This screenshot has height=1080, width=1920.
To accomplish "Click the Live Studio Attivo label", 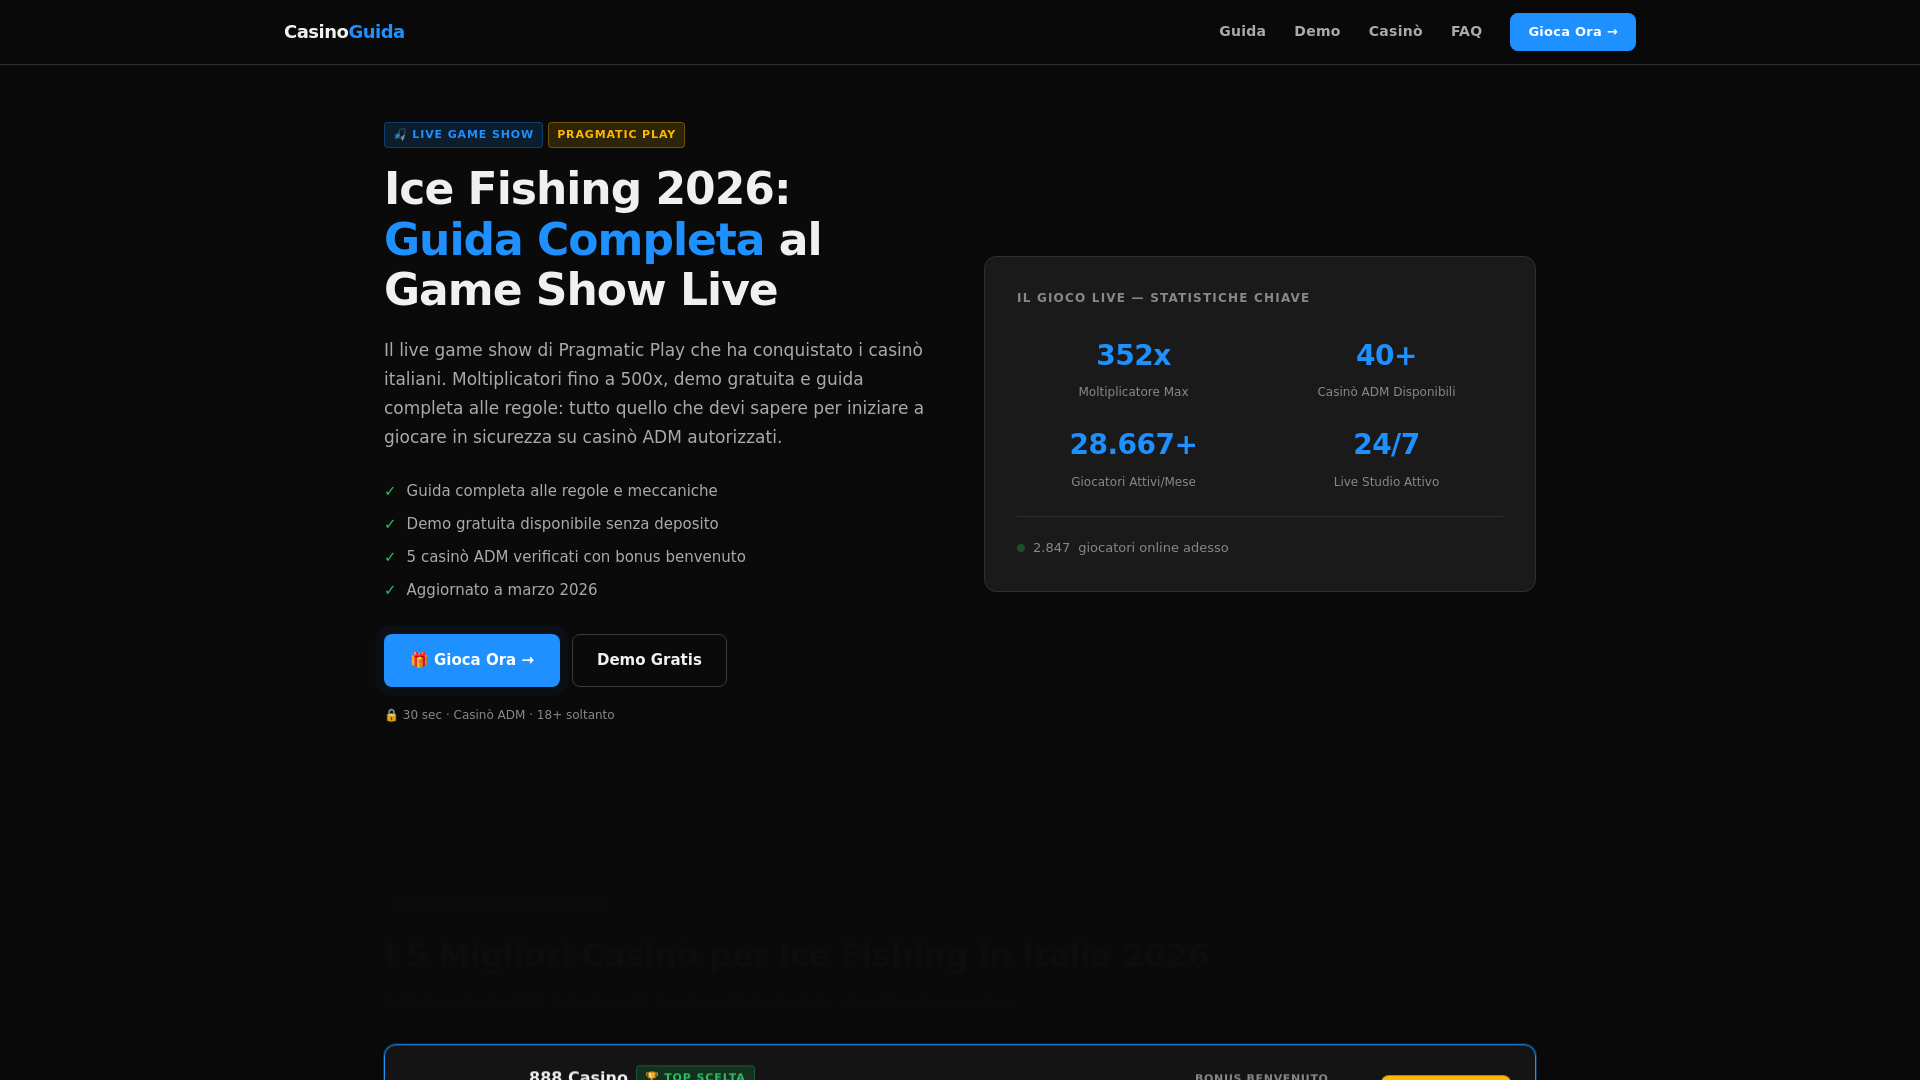I will [1386, 482].
